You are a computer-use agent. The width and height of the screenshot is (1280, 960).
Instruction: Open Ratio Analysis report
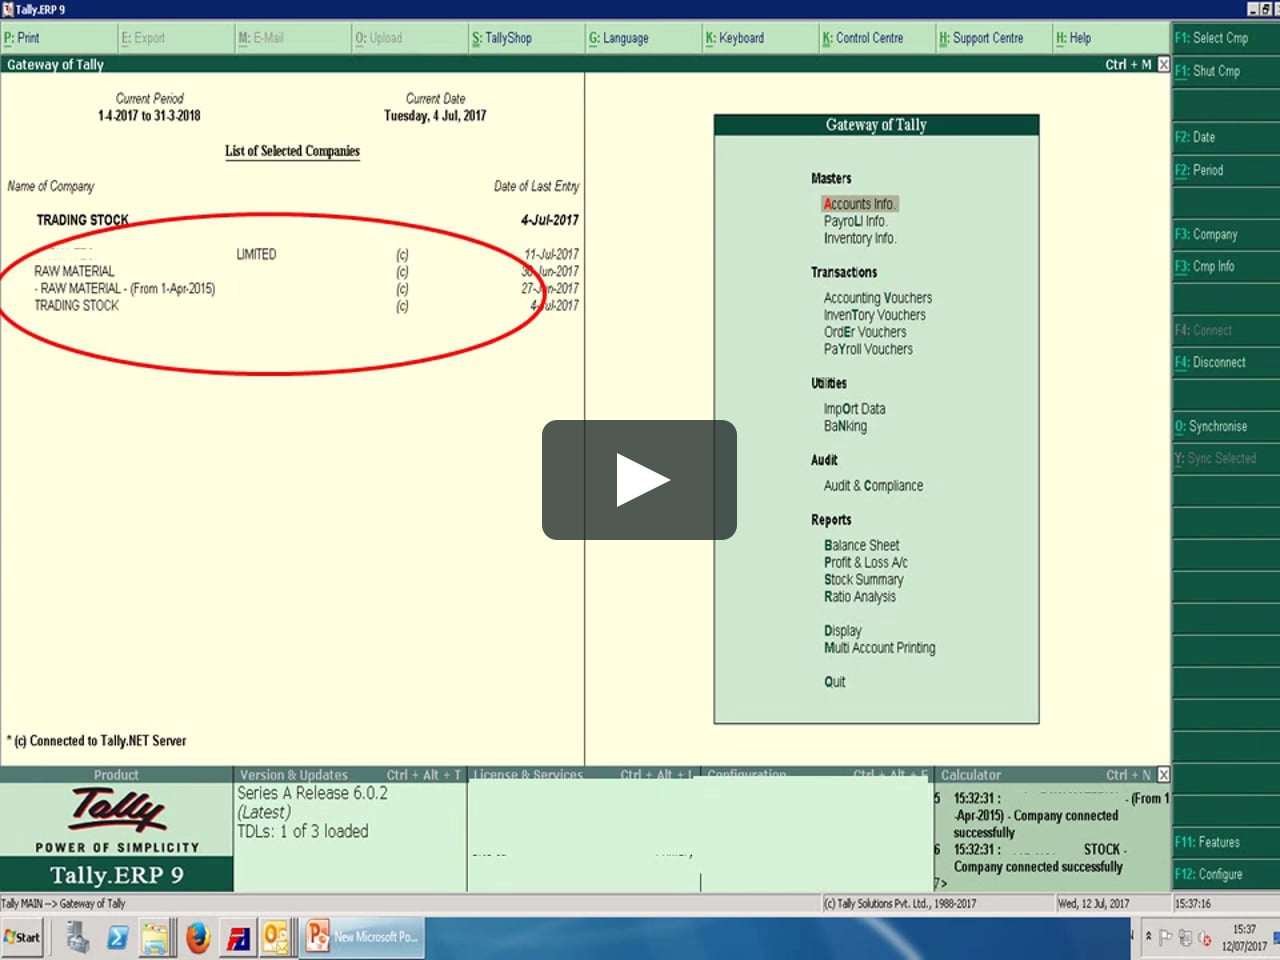click(x=860, y=597)
